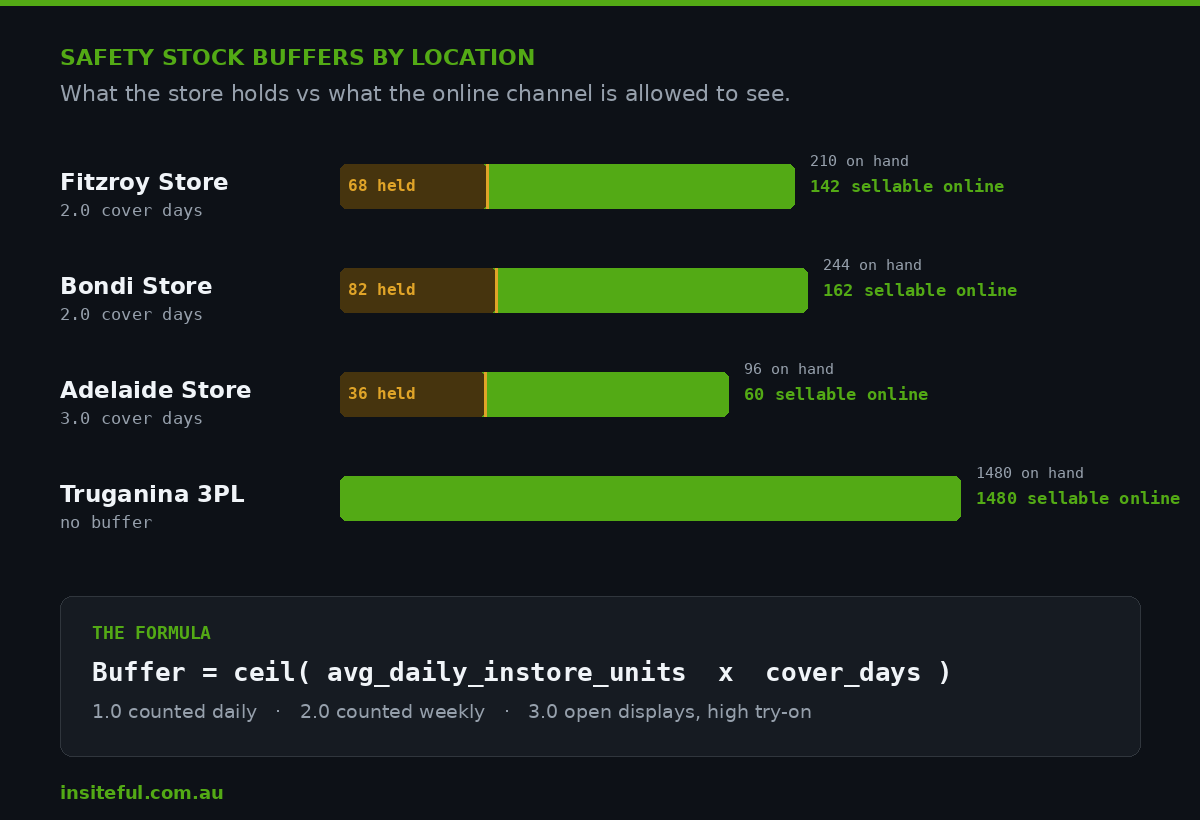This screenshot has width=1200, height=820.
Task: Select the Fitzroy Store label
Action: pyautogui.click(x=144, y=183)
